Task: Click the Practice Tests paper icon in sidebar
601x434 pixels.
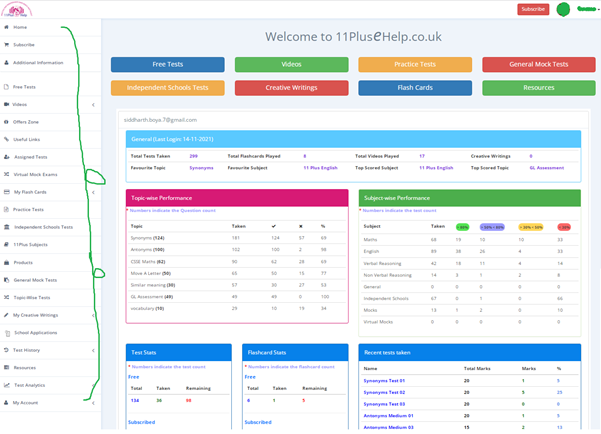Action: (6, 210)
